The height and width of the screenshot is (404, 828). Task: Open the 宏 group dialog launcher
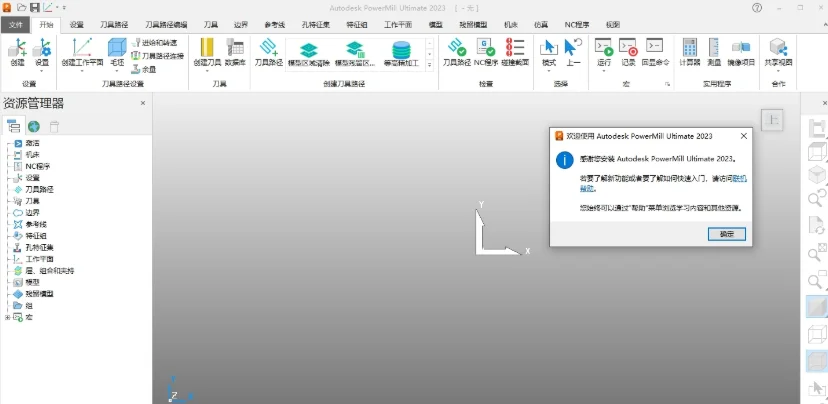coord(667,84)
